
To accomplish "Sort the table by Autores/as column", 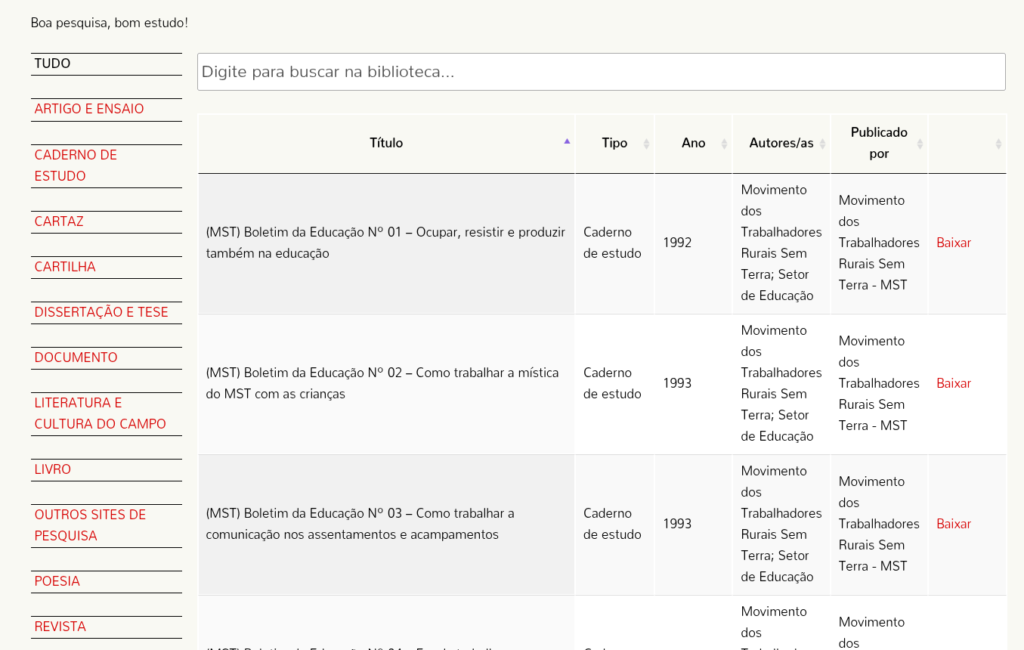I will pos(781,143).
